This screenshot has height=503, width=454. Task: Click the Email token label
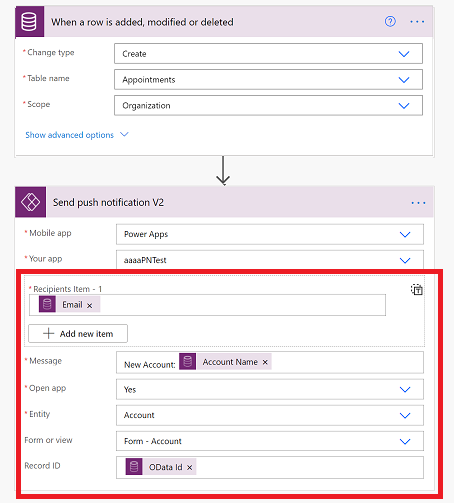(72, 305)
